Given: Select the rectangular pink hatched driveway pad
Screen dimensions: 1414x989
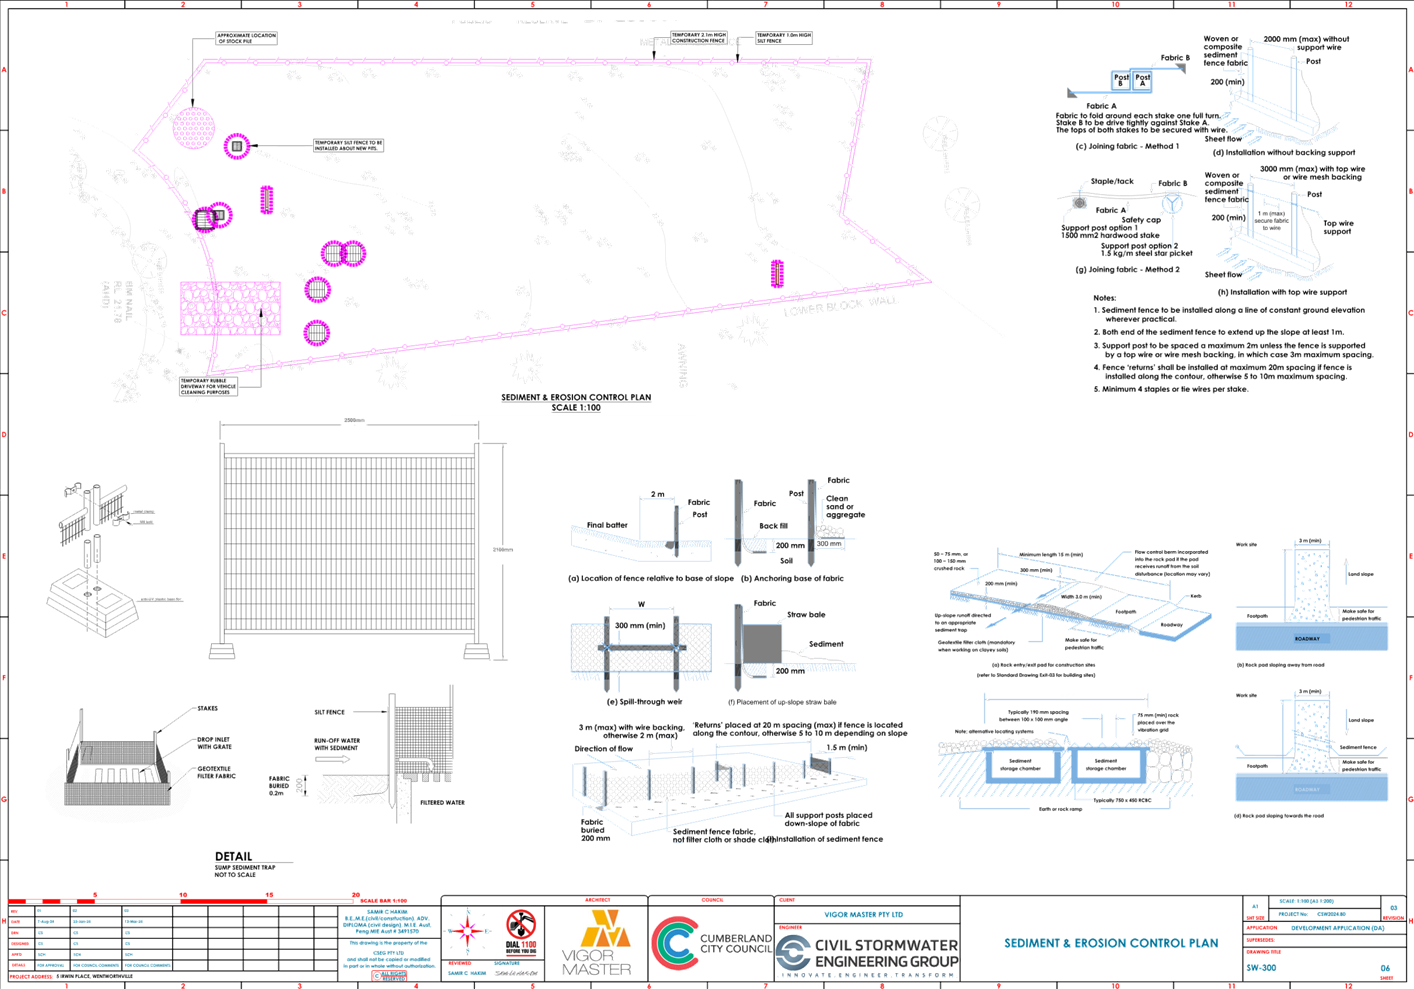Looking at the screenshot, I should point(230,308).
